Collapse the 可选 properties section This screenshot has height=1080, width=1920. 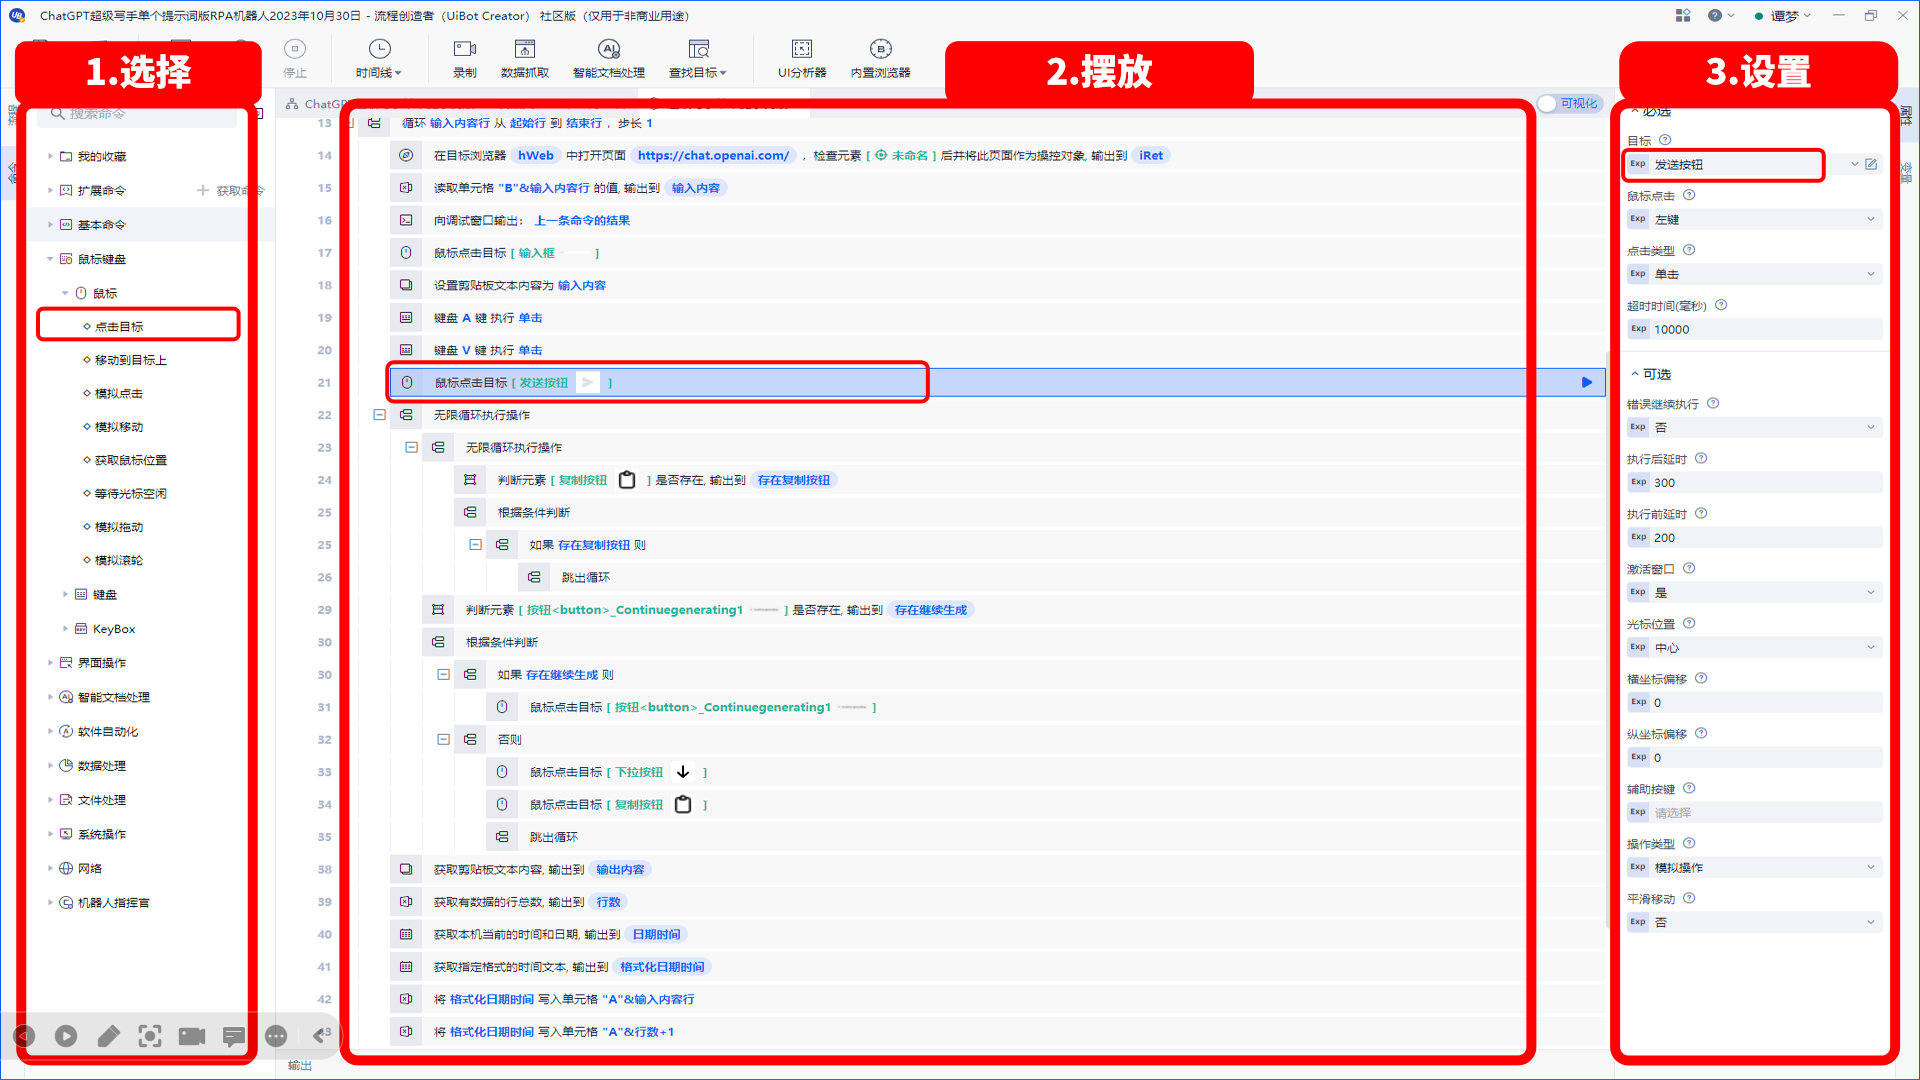click(x=1635, y=374)
